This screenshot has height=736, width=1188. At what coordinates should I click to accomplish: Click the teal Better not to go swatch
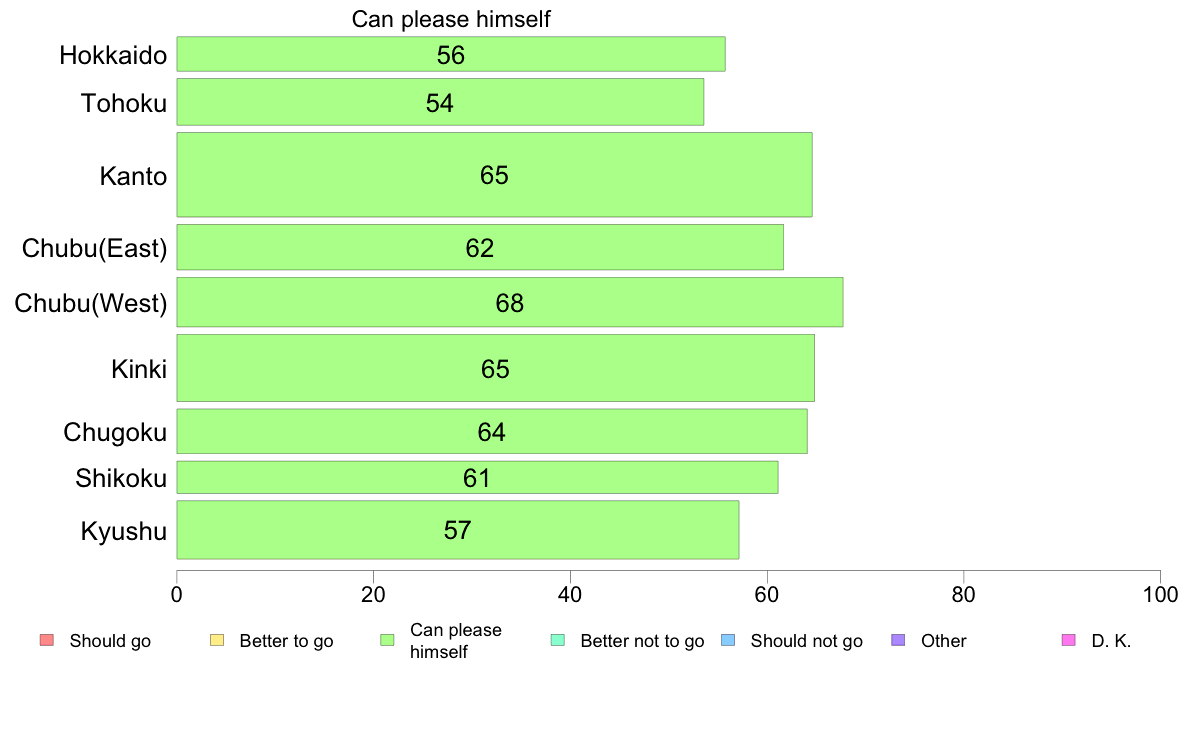(x=558, y=640)
